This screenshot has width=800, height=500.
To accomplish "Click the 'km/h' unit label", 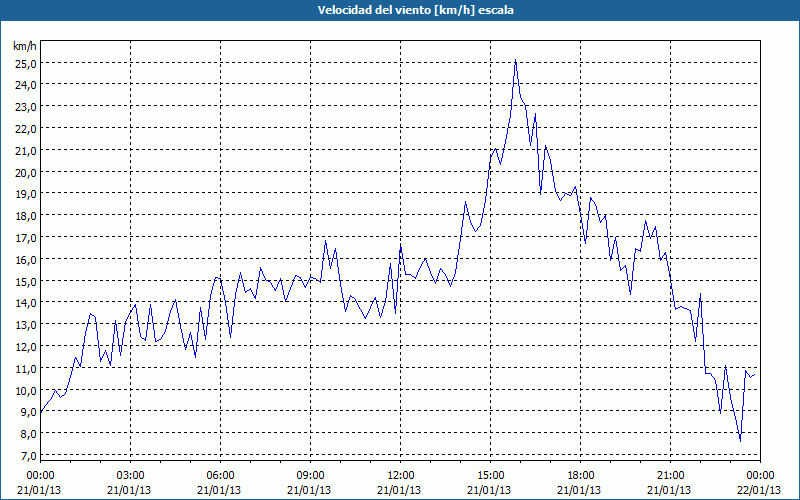I will pos(25,46).
